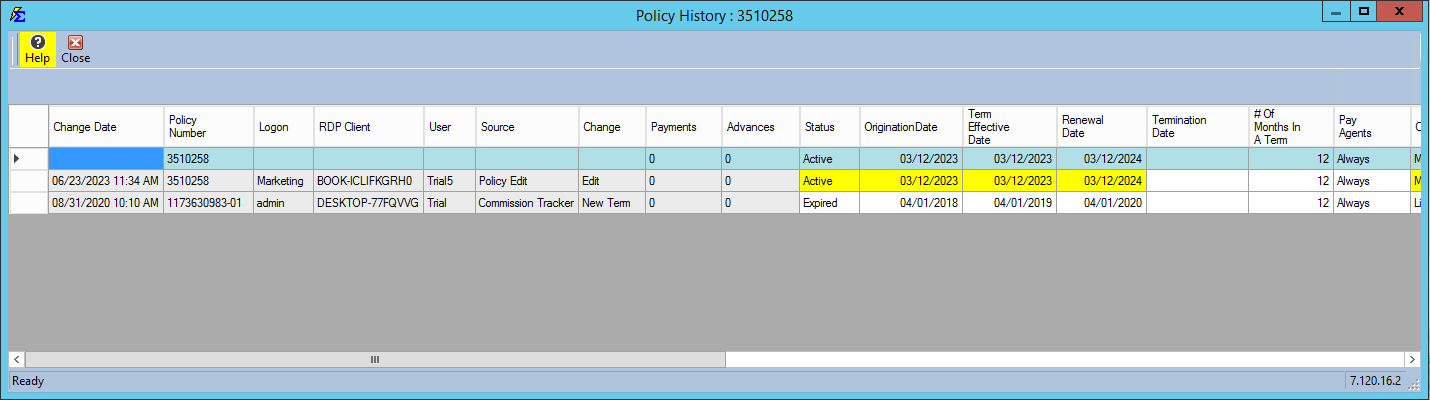Click '08/31/2020 10:10 AM' change date cell
The image size is (1430, 400).
pyautogui.click(x=107, y=202)
